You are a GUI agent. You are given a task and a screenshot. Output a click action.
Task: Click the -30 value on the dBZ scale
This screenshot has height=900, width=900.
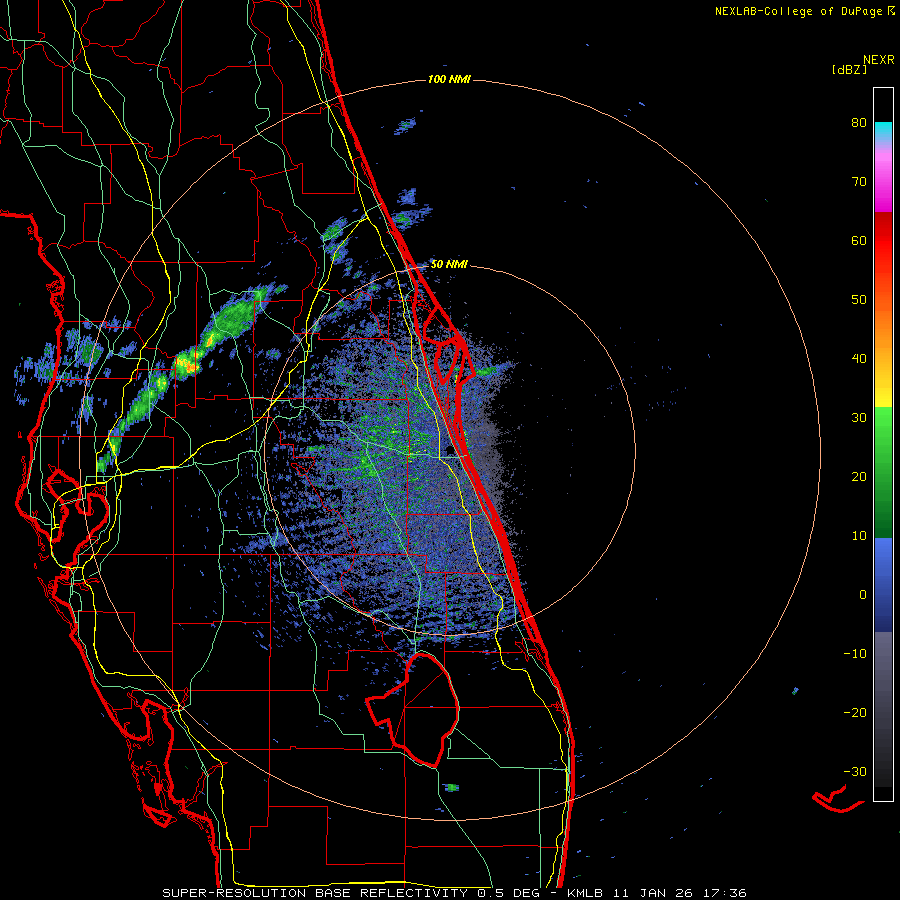click(855, 771)
